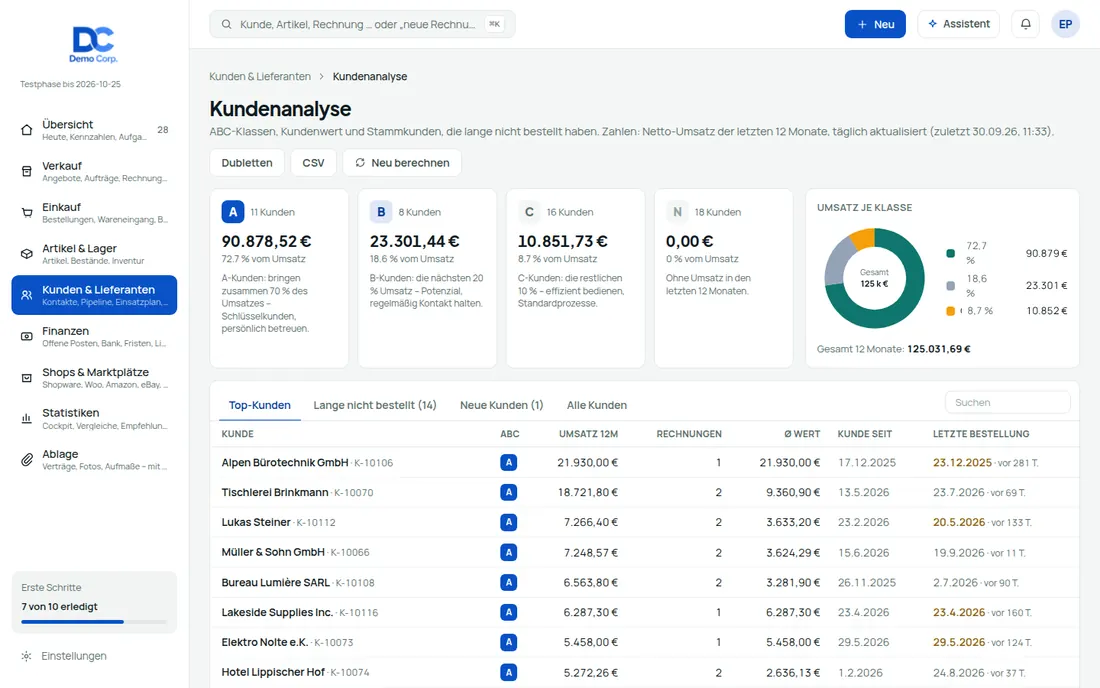Click the Neu button
Image resolution: width=1100 pixels, height=688 pixels.
point(875,24)
